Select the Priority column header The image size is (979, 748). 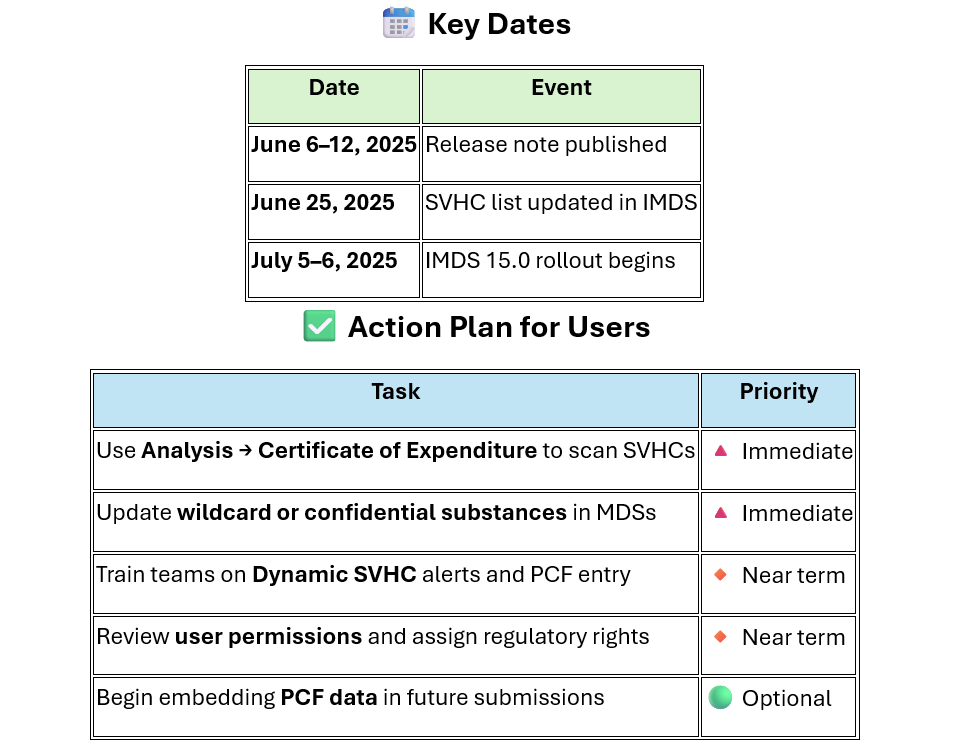779,400
